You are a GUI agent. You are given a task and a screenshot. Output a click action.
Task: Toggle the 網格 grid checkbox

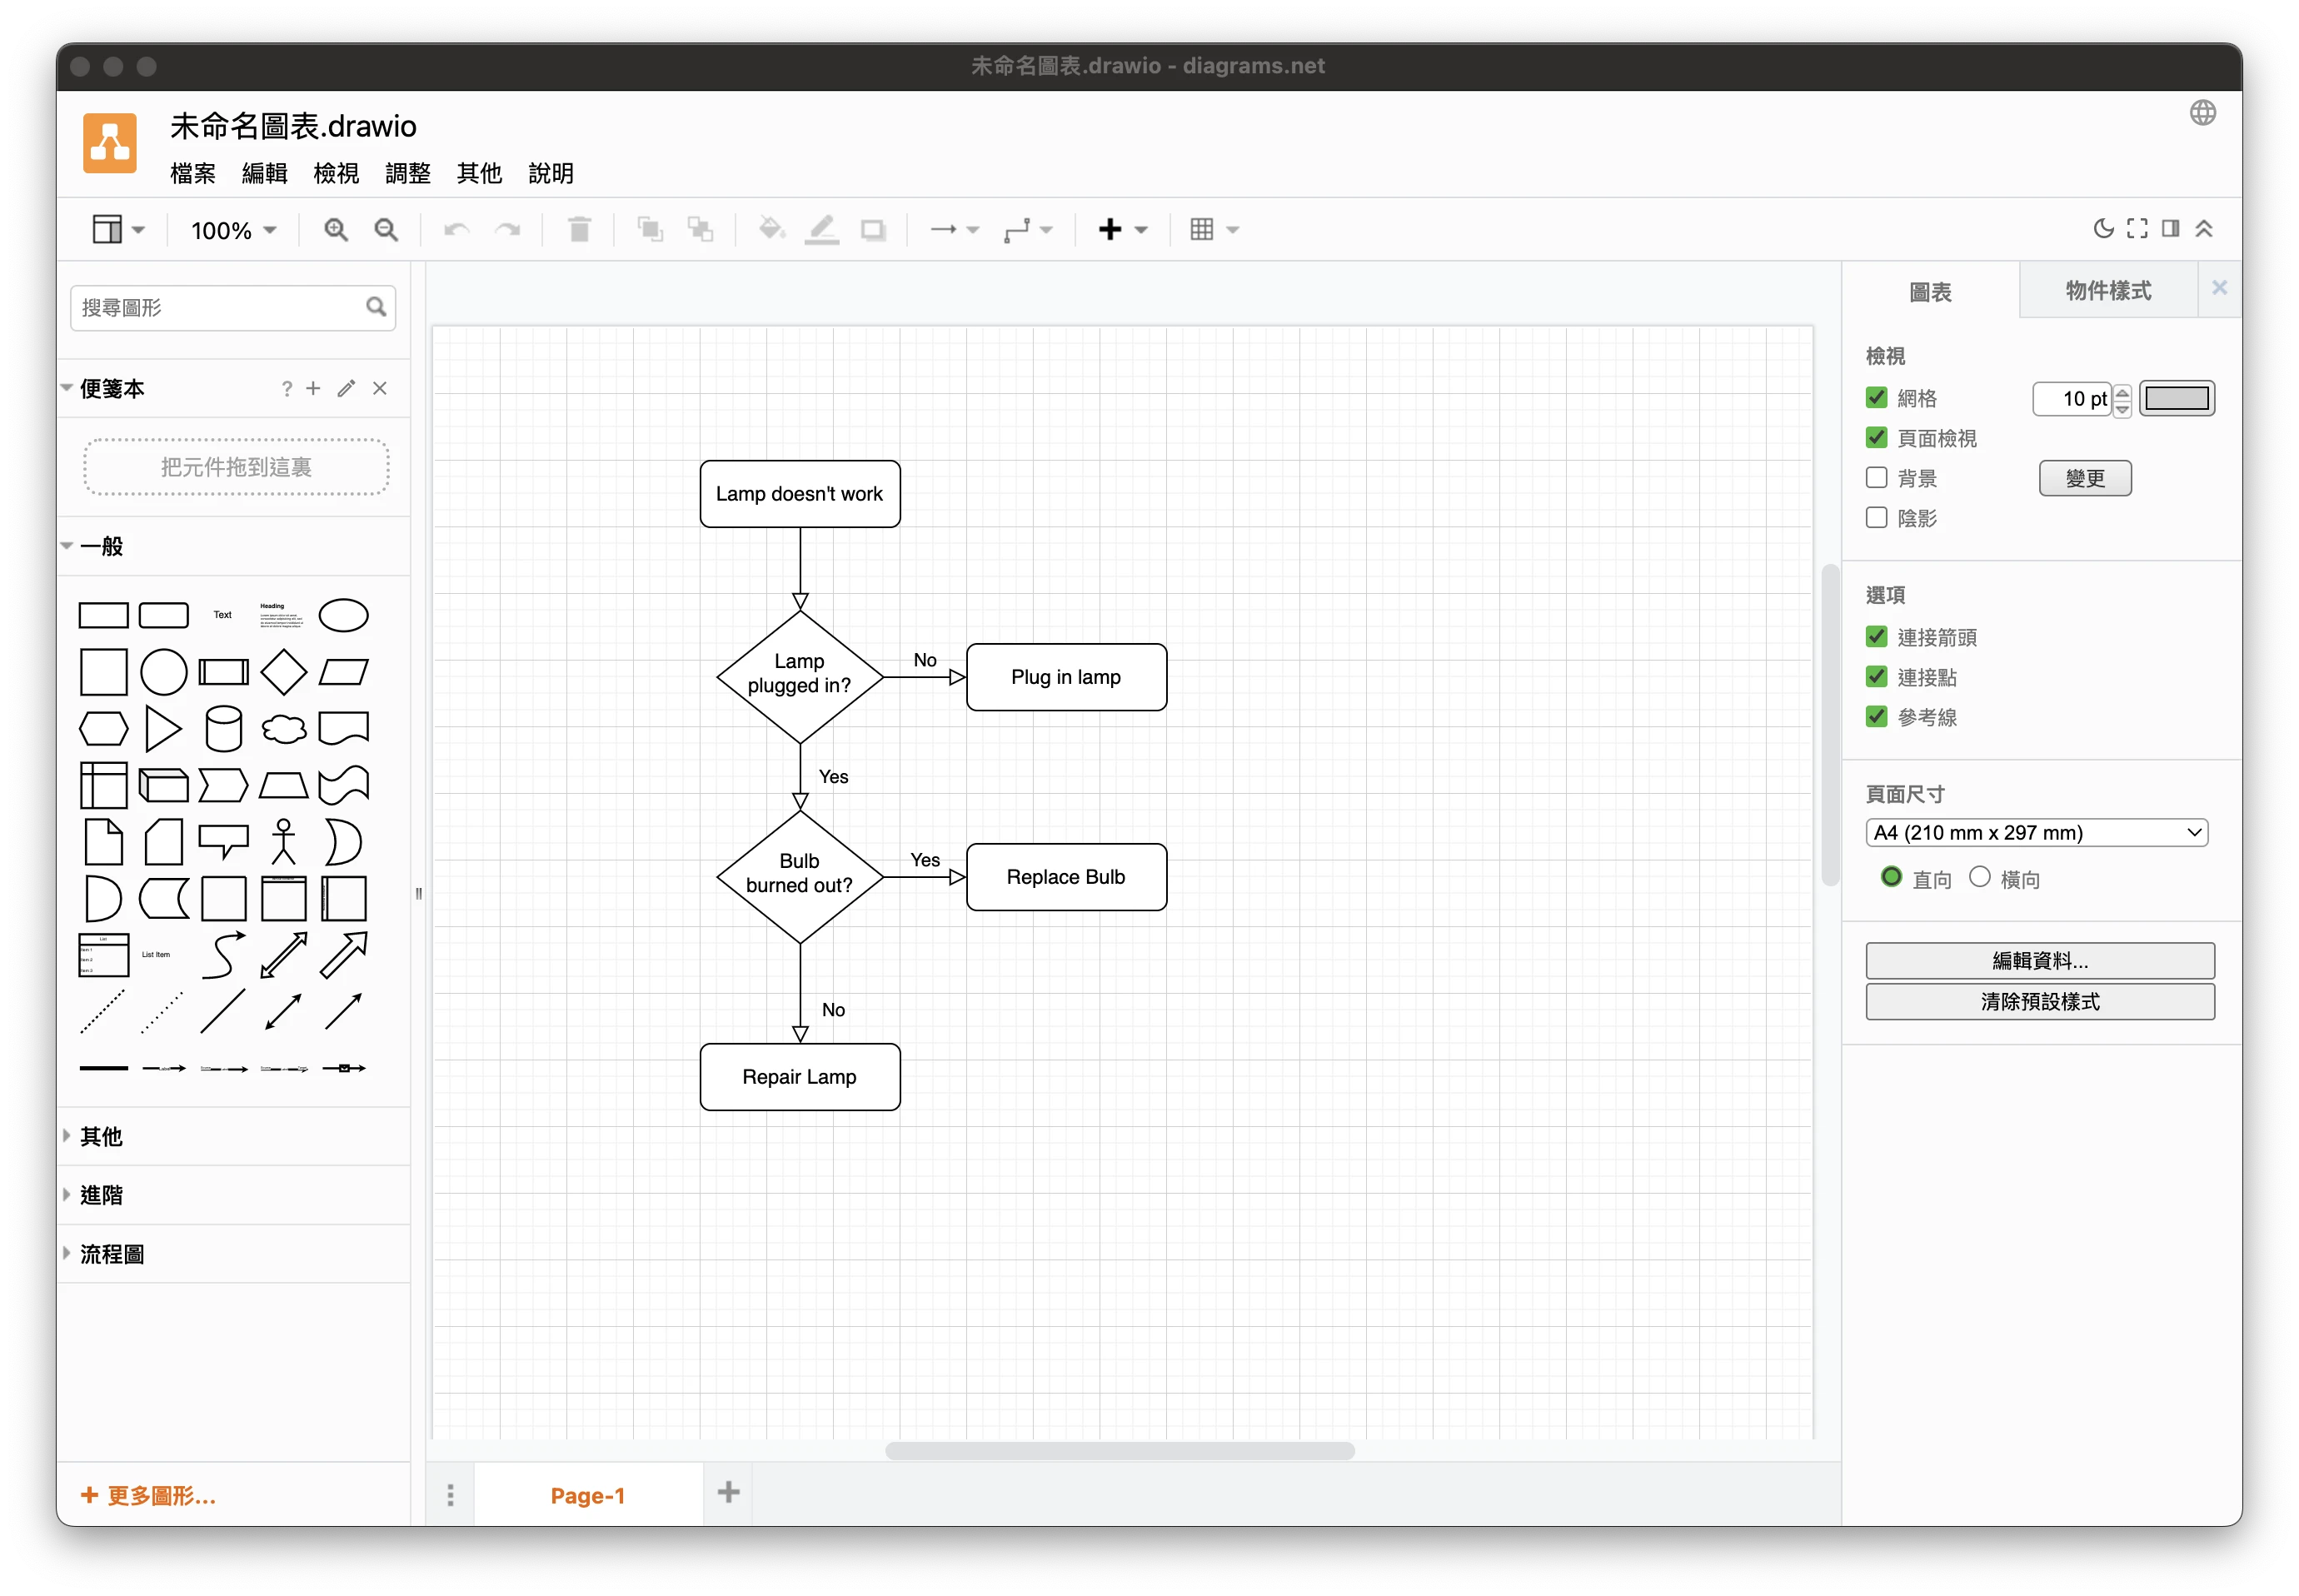tap(1876, 398)
